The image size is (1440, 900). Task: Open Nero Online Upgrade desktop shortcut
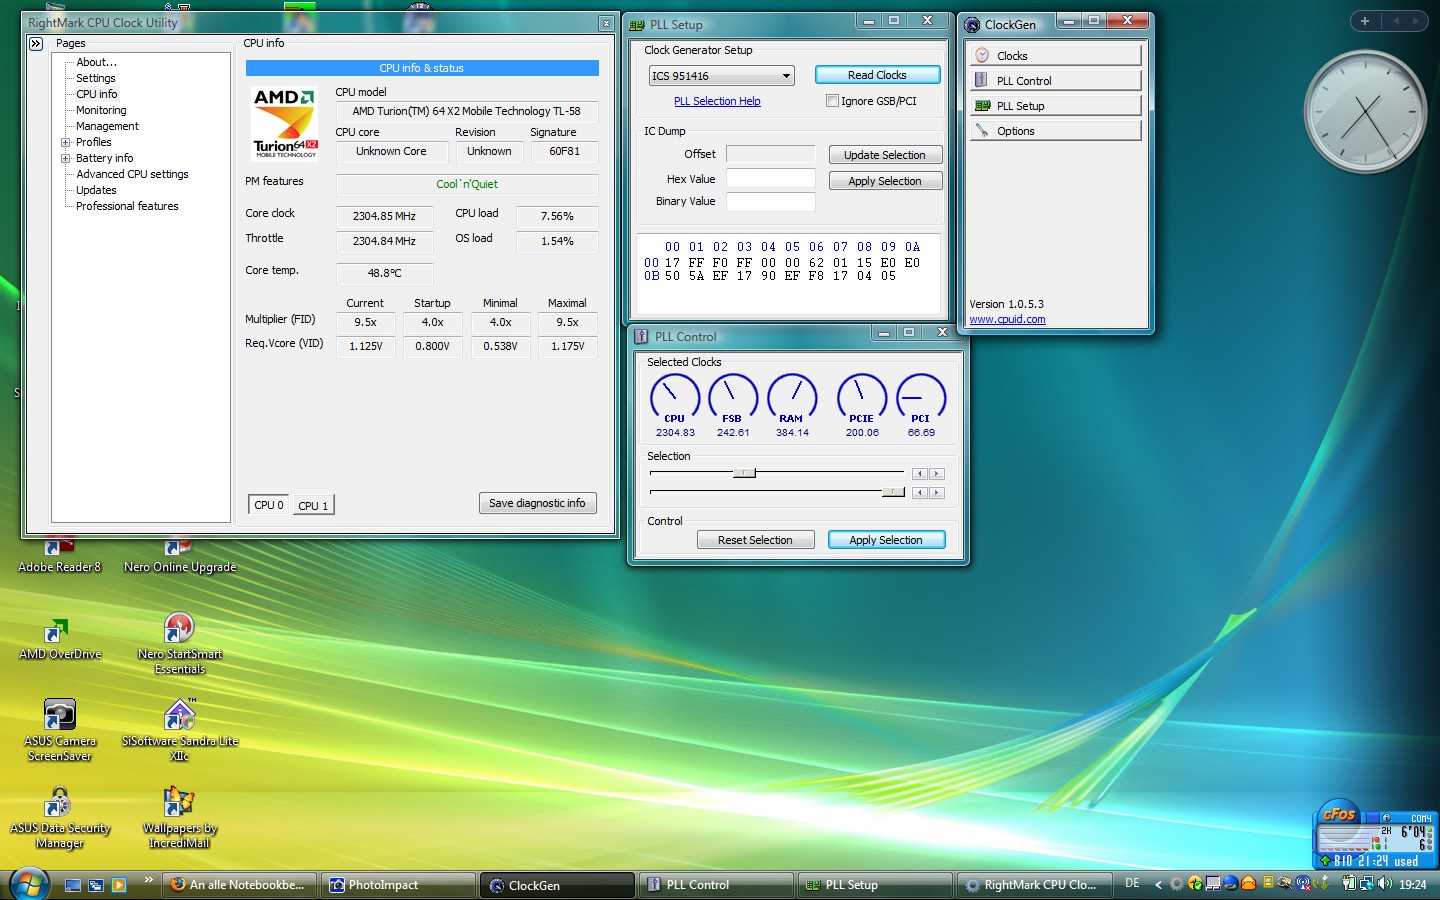(180, 556)
